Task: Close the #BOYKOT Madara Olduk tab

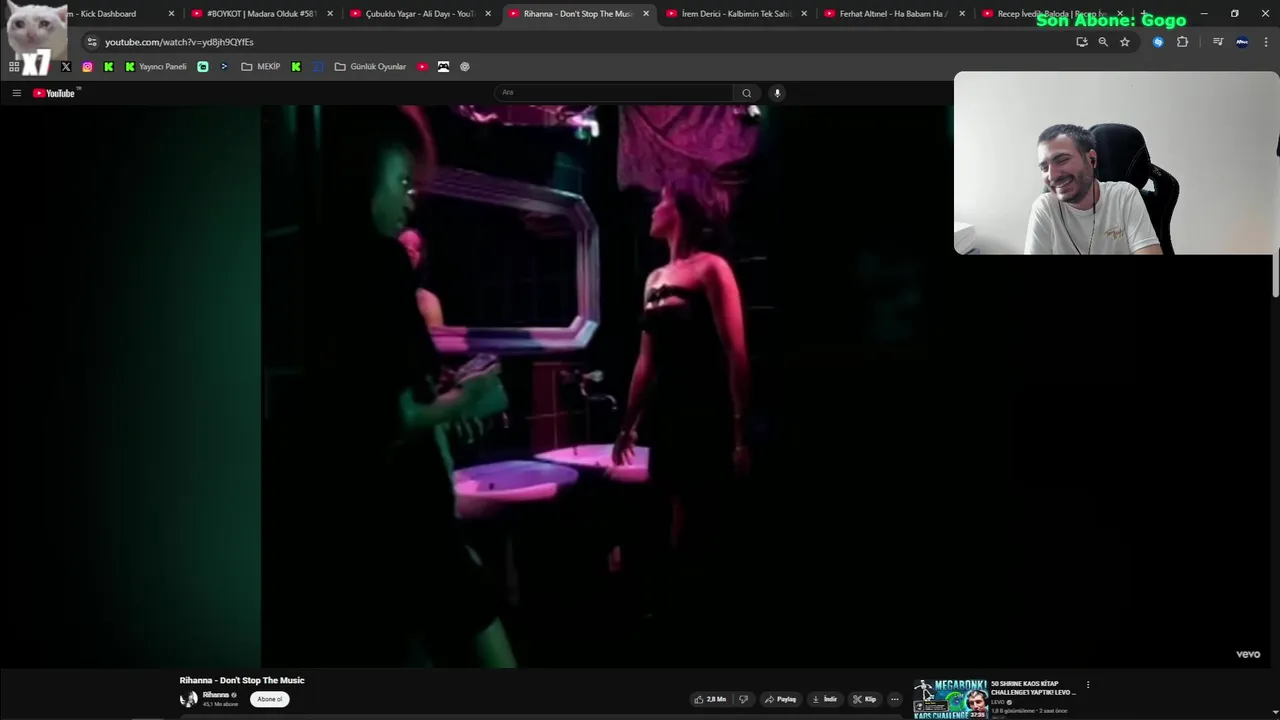Action: [330, 14]
